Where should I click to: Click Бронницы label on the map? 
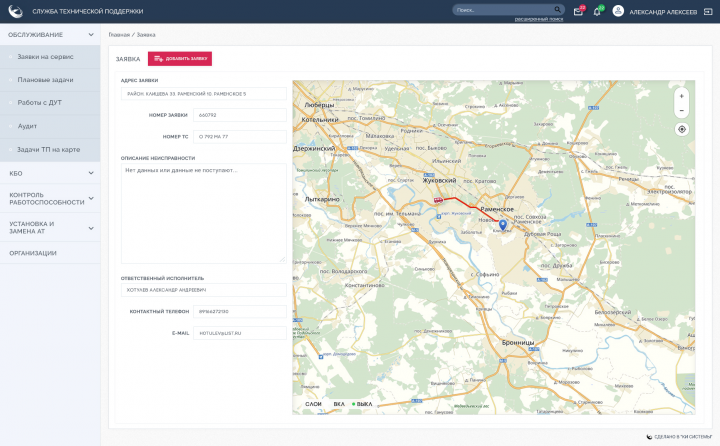(x=518, y=343)
